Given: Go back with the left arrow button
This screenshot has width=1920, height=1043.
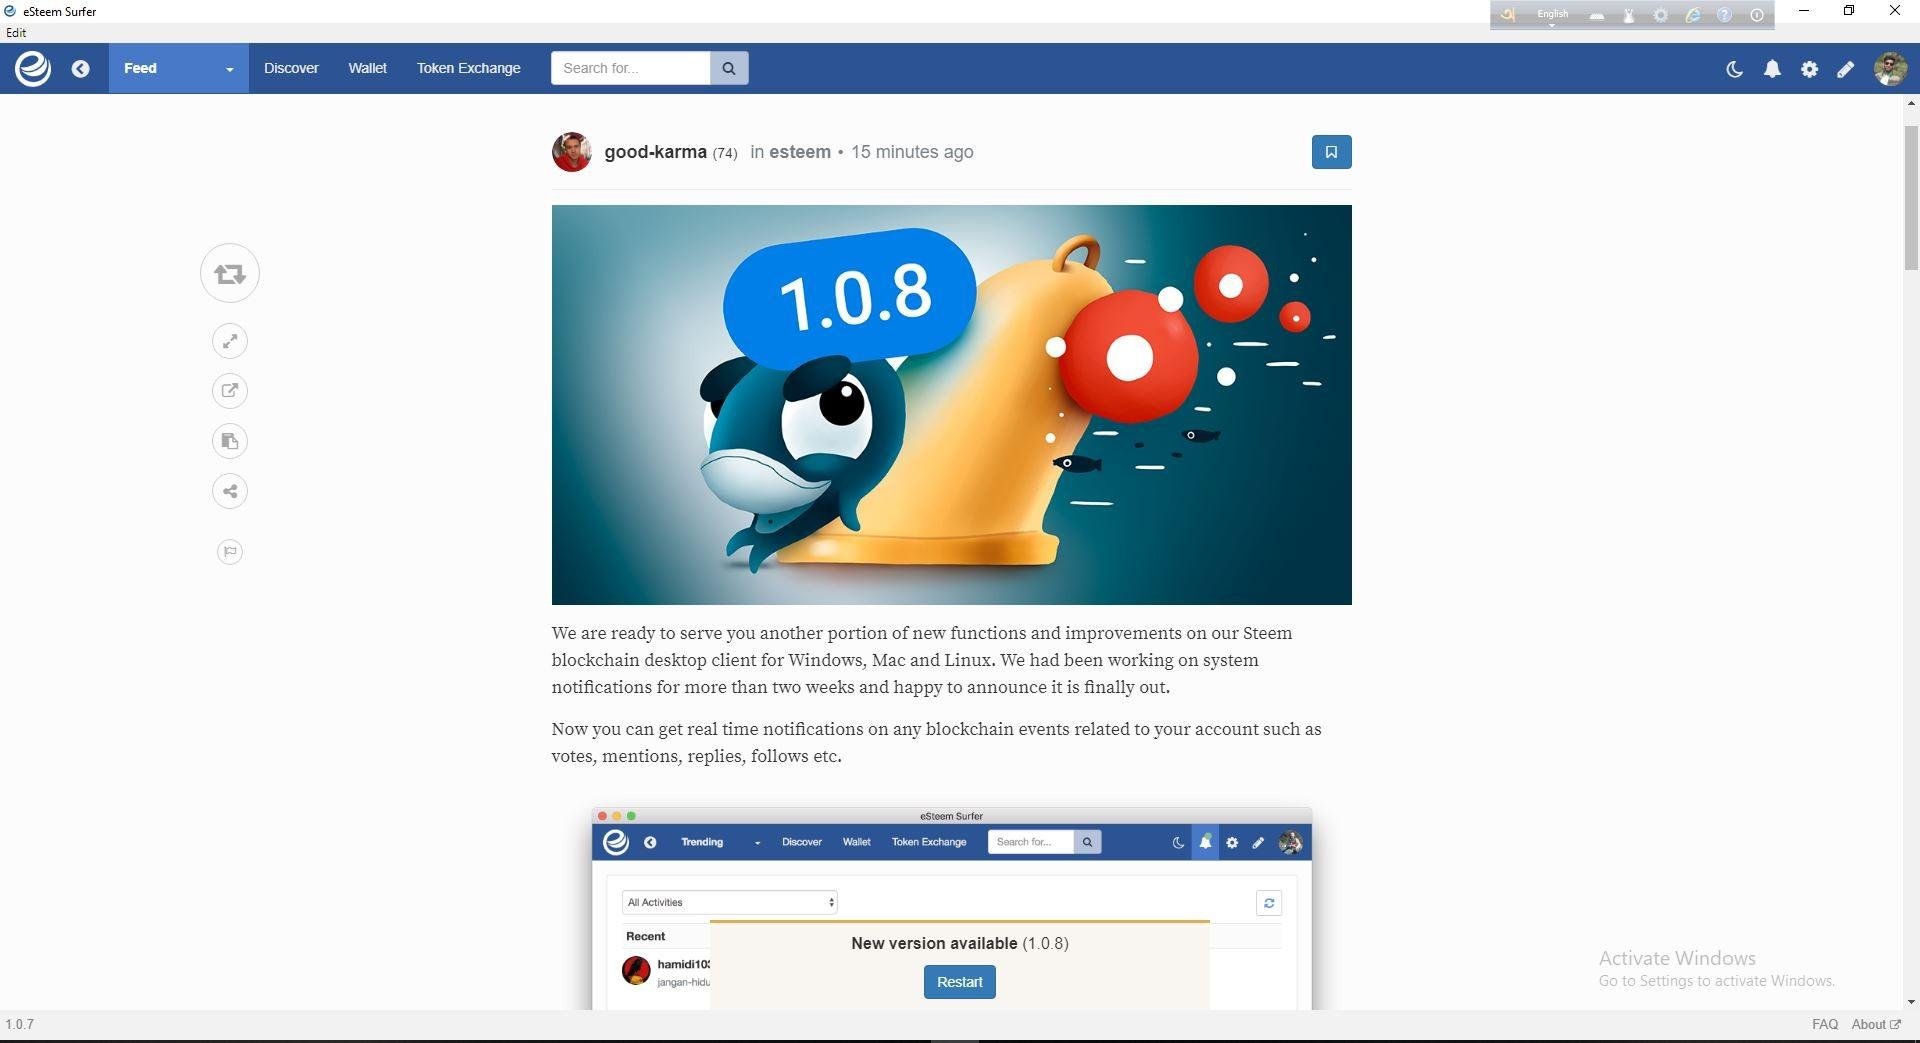Looking at the screenshot, I should point(81,68).
